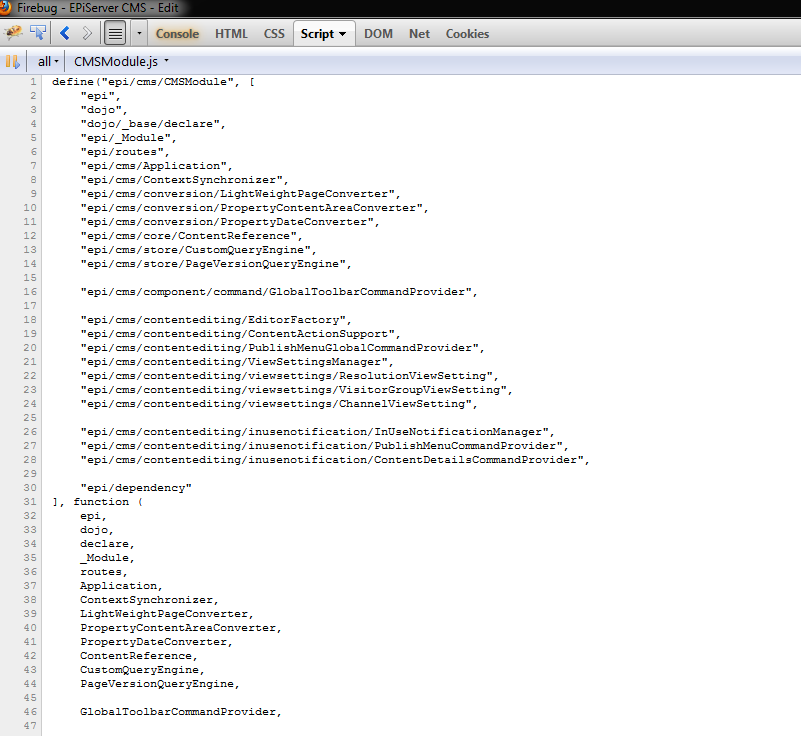This screenshot has width=801, height=736.
Task: Click the "PageVersionQueryEngine," parameter on line 44
Action: pos(160,684)
